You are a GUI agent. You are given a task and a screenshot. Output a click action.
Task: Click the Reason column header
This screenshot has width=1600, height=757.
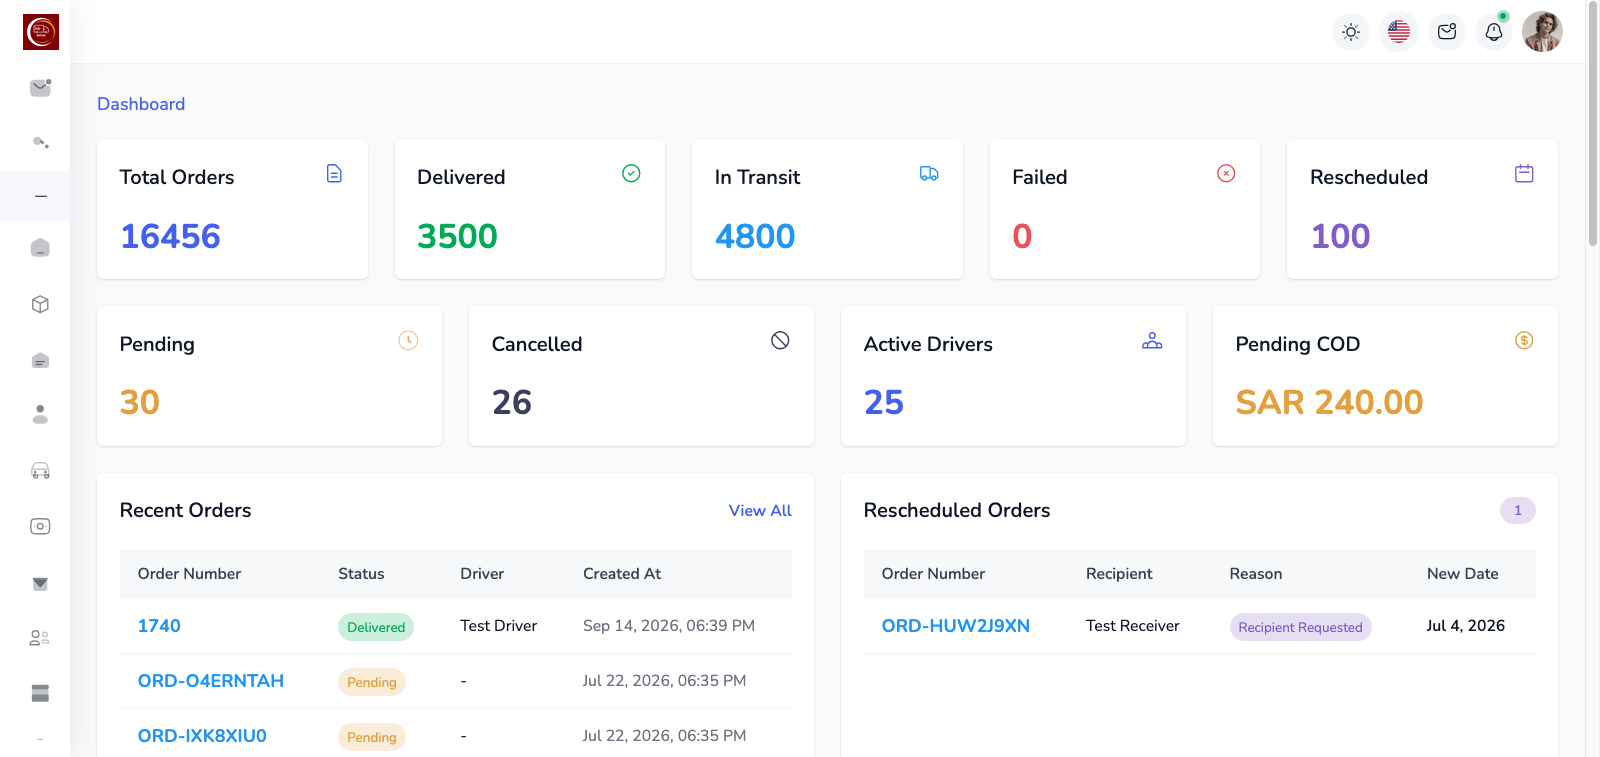tap(1256, 574)
